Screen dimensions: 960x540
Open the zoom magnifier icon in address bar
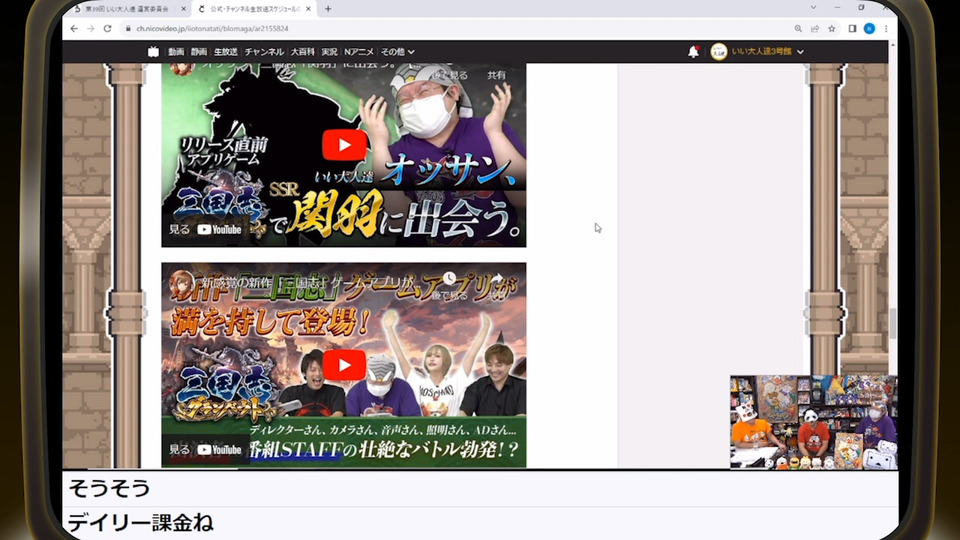coord(798,29)
